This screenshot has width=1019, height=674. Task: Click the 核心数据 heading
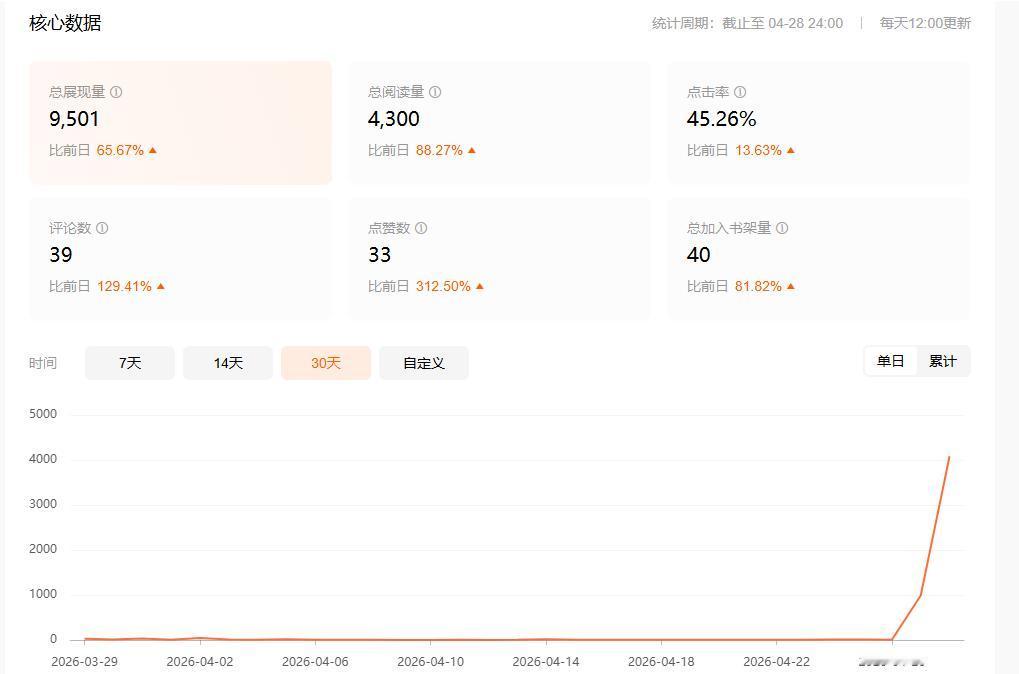pyautogui.click(x=65, y=23)
